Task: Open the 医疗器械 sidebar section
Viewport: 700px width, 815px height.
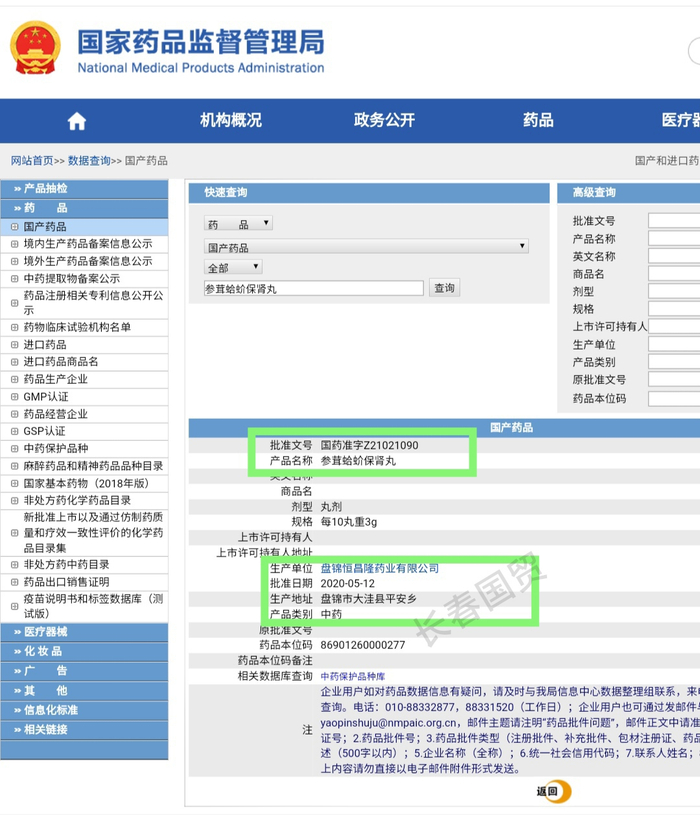Action: [x=84, y=632]
